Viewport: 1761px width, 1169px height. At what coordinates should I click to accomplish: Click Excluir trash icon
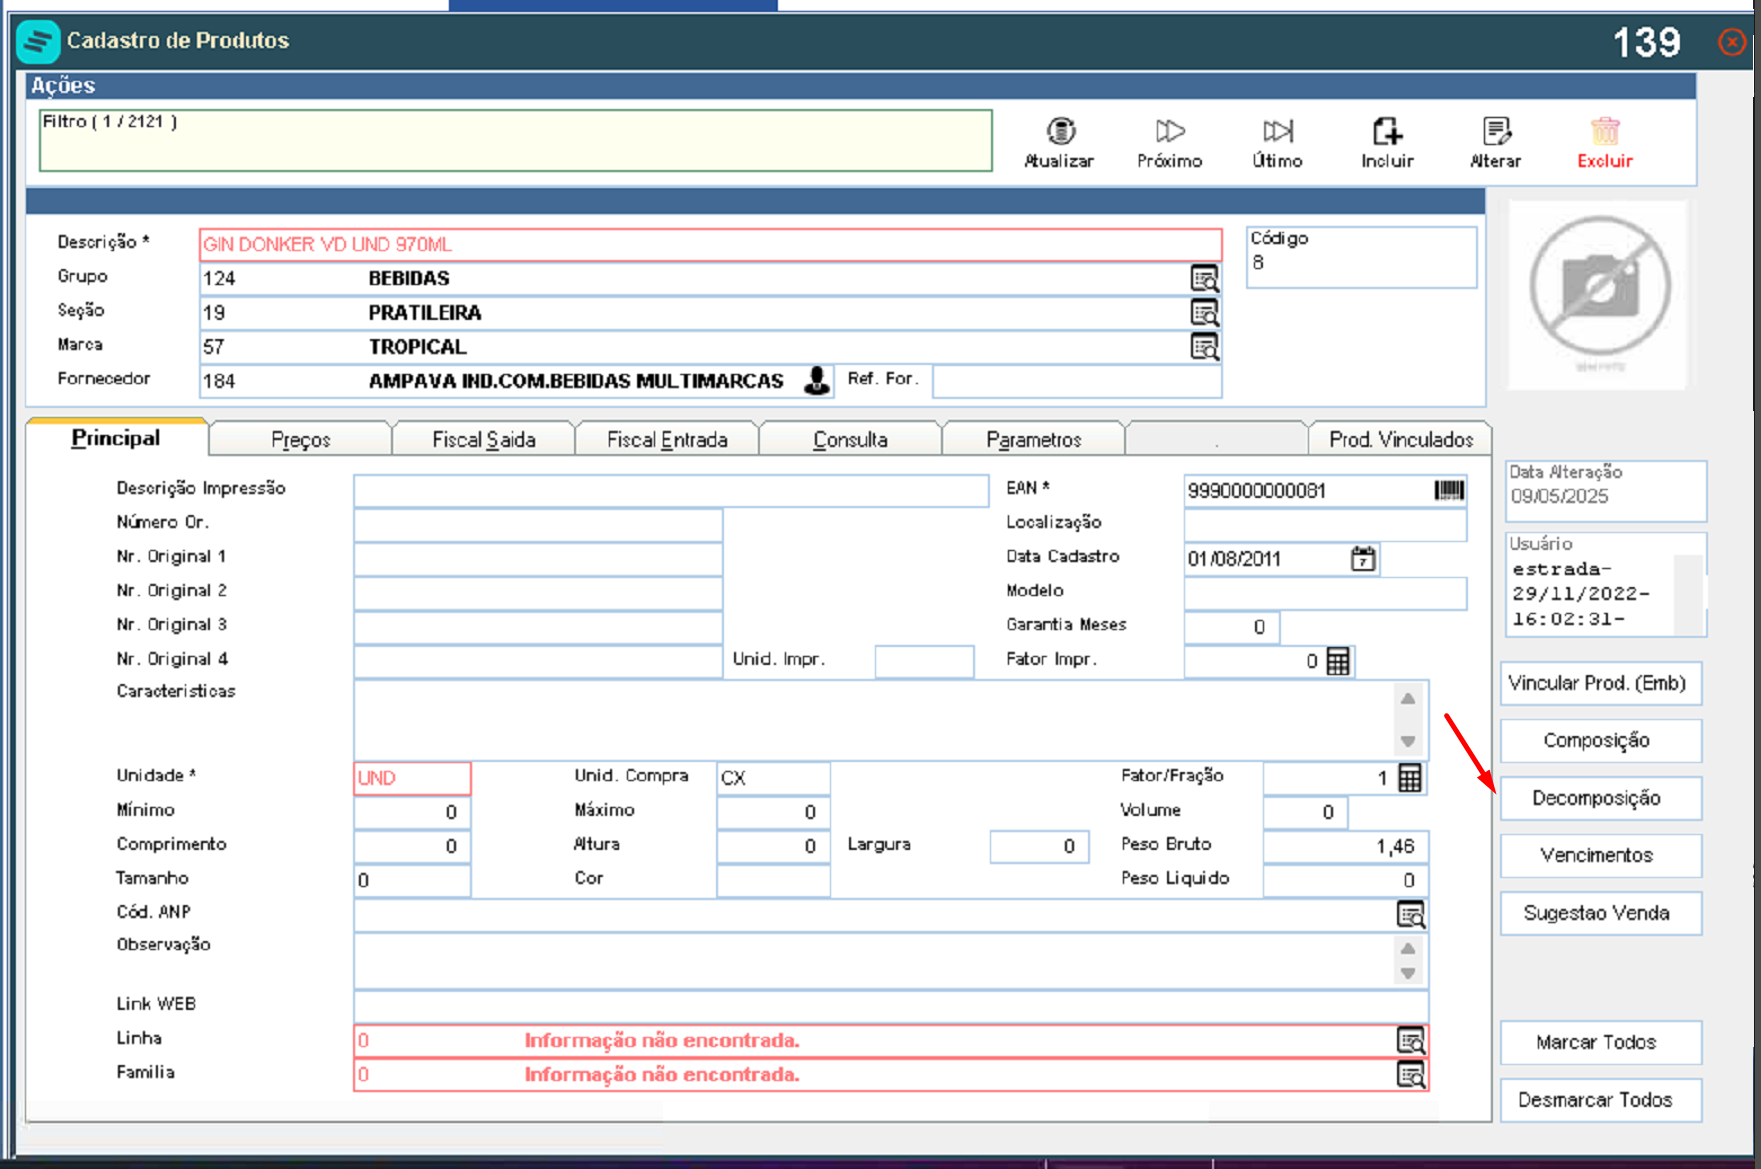(x=1605, y=131)
